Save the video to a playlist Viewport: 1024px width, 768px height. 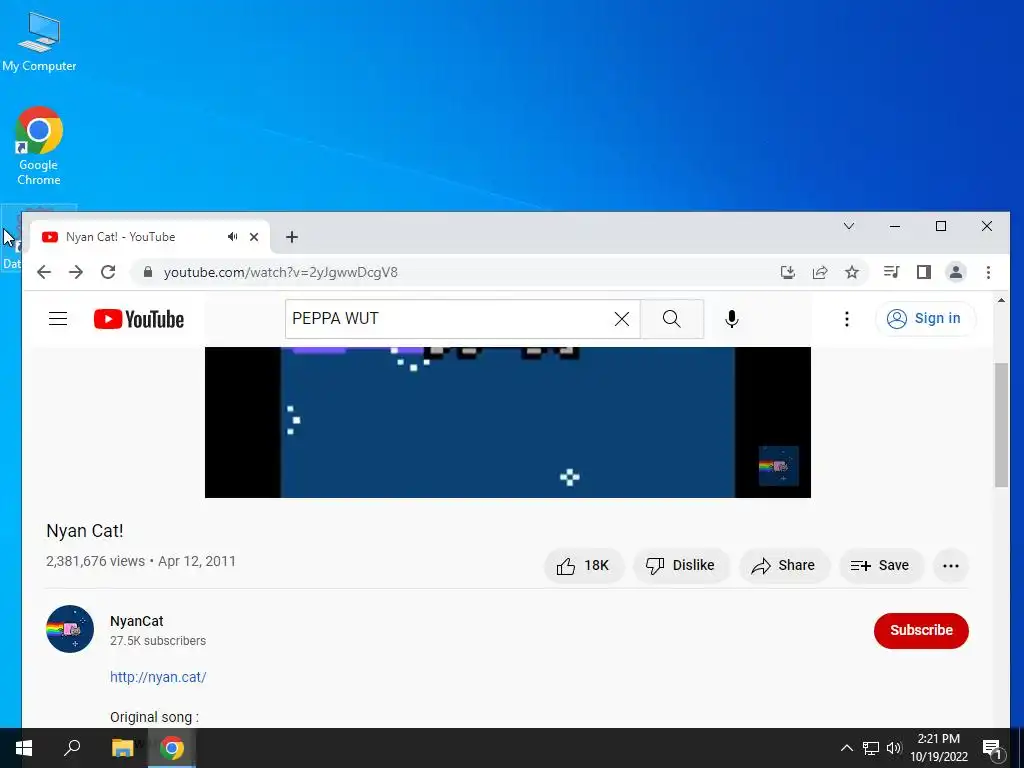click(x=880, y=566)
